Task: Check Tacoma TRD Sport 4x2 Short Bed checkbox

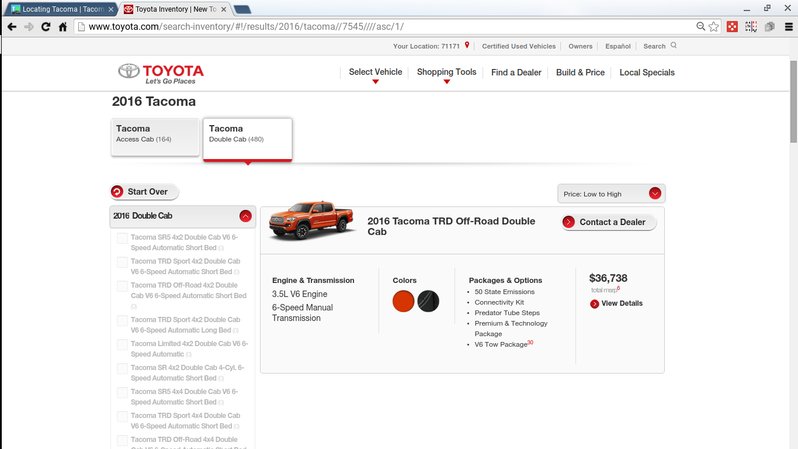Action: 122,262
